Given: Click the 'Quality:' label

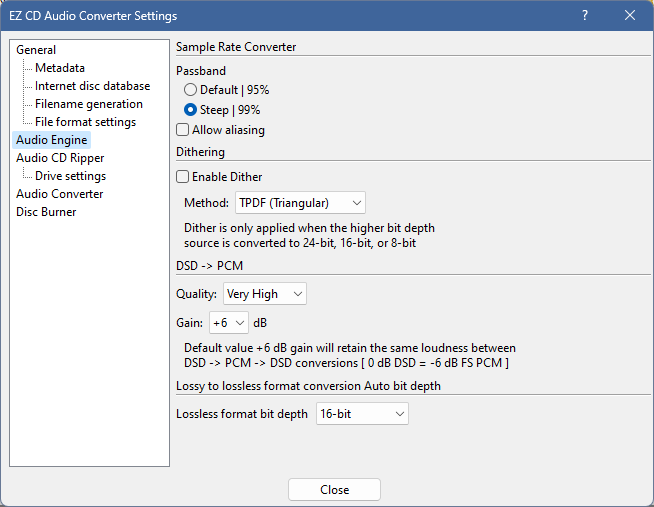Looking at the screenshot, I should 196,294.
